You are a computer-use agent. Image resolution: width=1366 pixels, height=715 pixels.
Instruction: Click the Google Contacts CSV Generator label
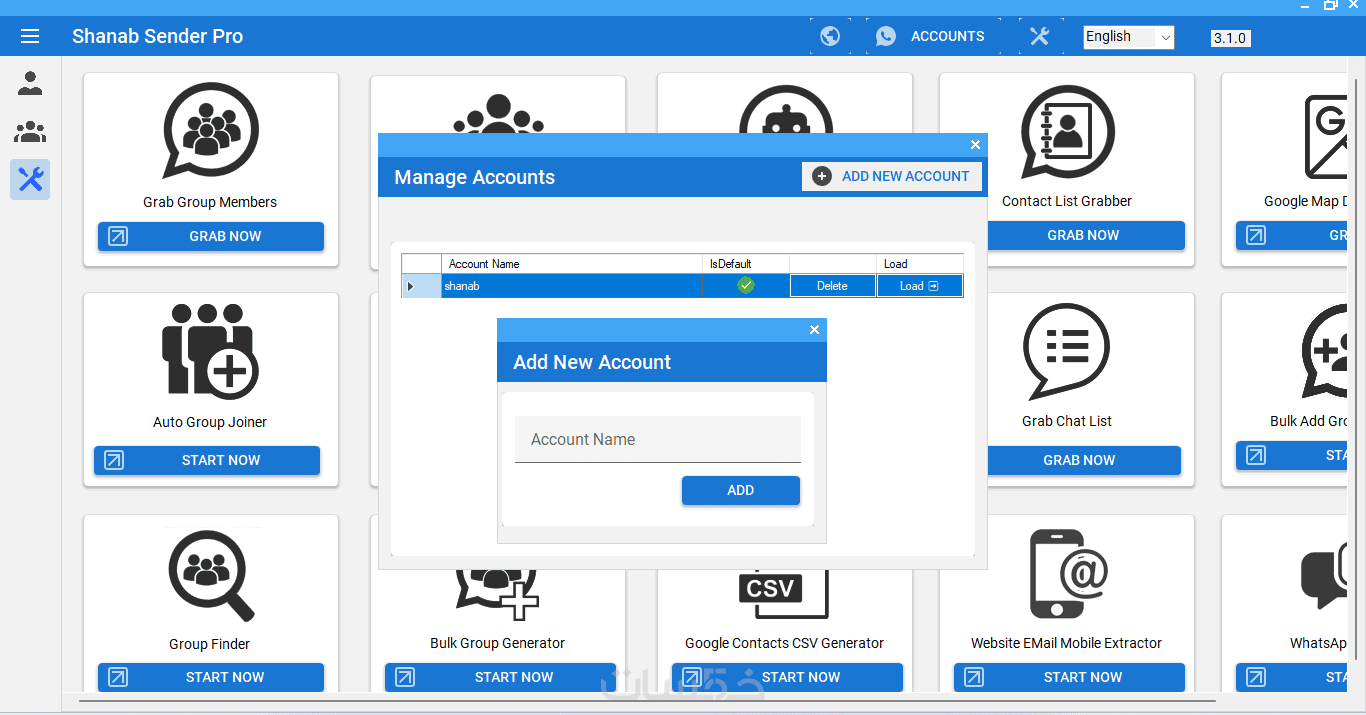(784, 643)
